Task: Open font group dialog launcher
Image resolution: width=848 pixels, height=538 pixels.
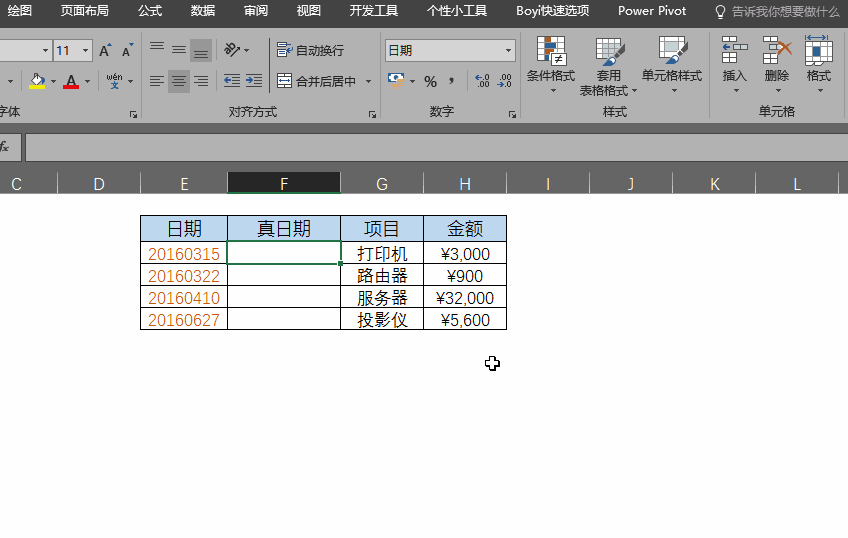Action: pyautogui.click(x=133, y=114)
